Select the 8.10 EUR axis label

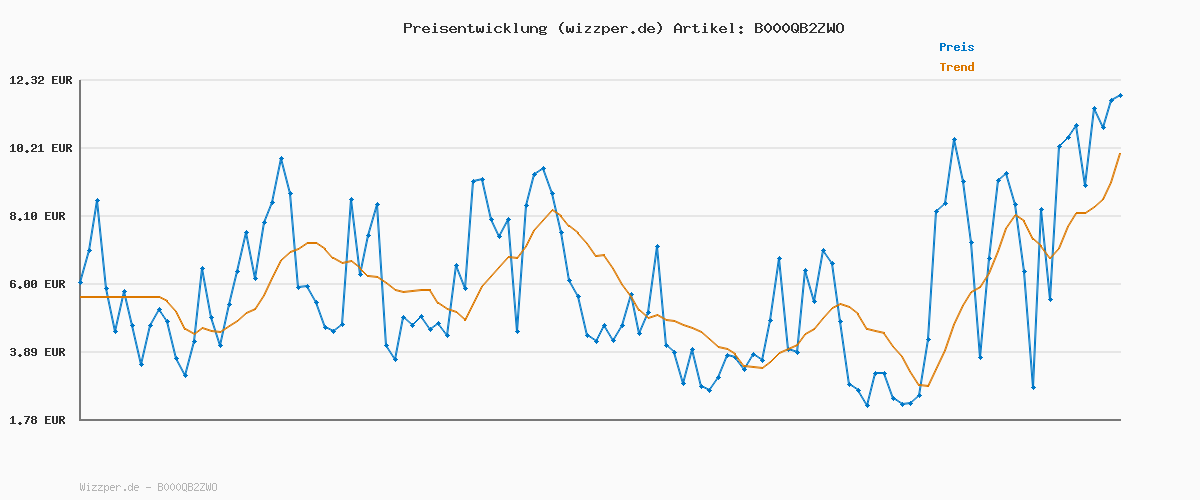(x=41, y=216)
